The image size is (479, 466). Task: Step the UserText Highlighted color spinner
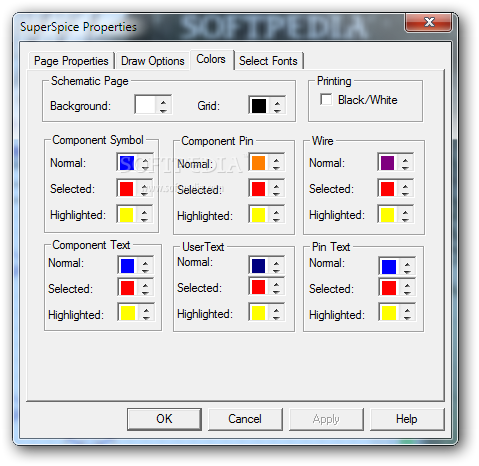tap(276, 313)
